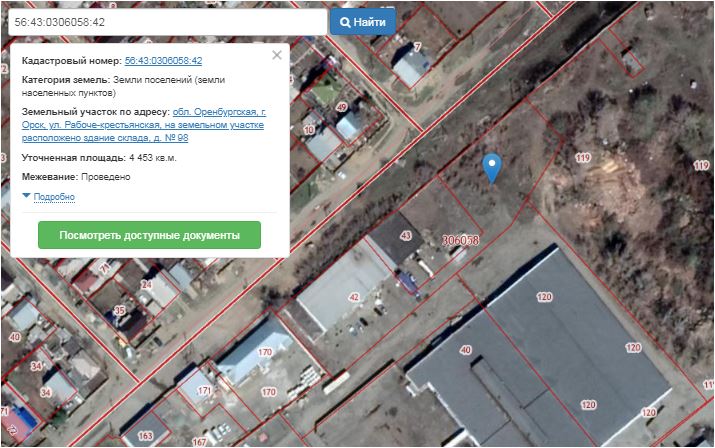715x448 pixels.
Task: Click the magnifier icon in Найти button
Action: [346, 22]
